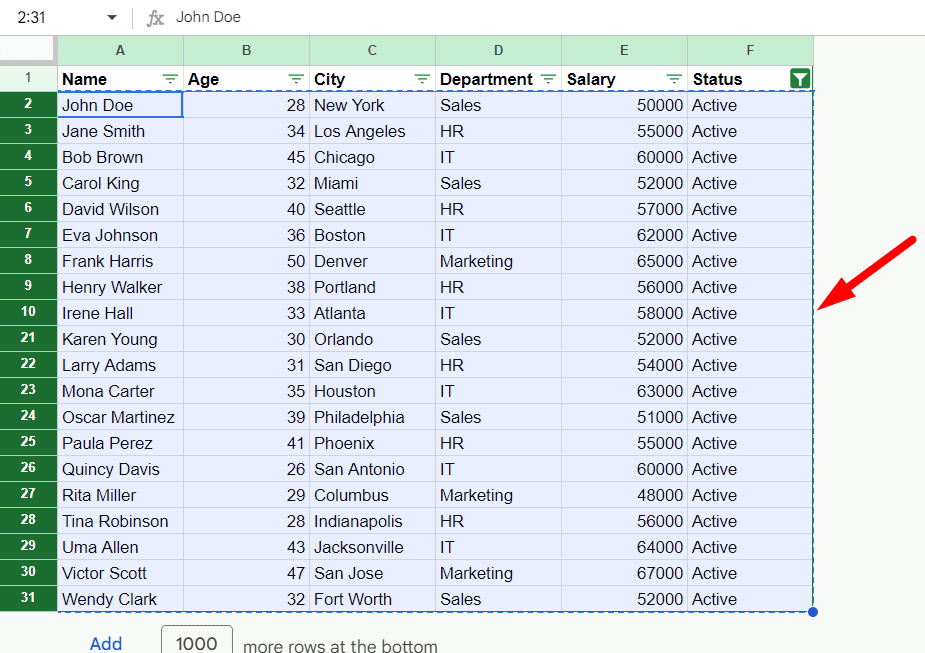Click Jane Smith's Active status cell

pyautogui.click(x=750, y=130)
